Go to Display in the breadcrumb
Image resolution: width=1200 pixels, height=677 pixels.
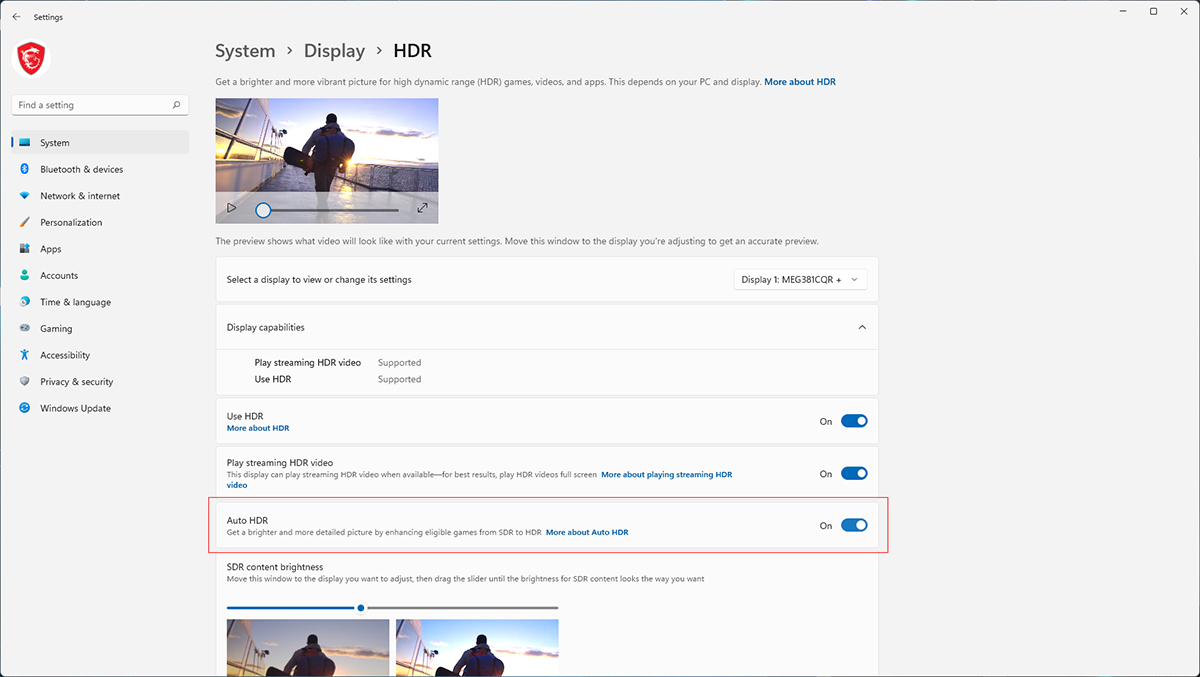334,51
